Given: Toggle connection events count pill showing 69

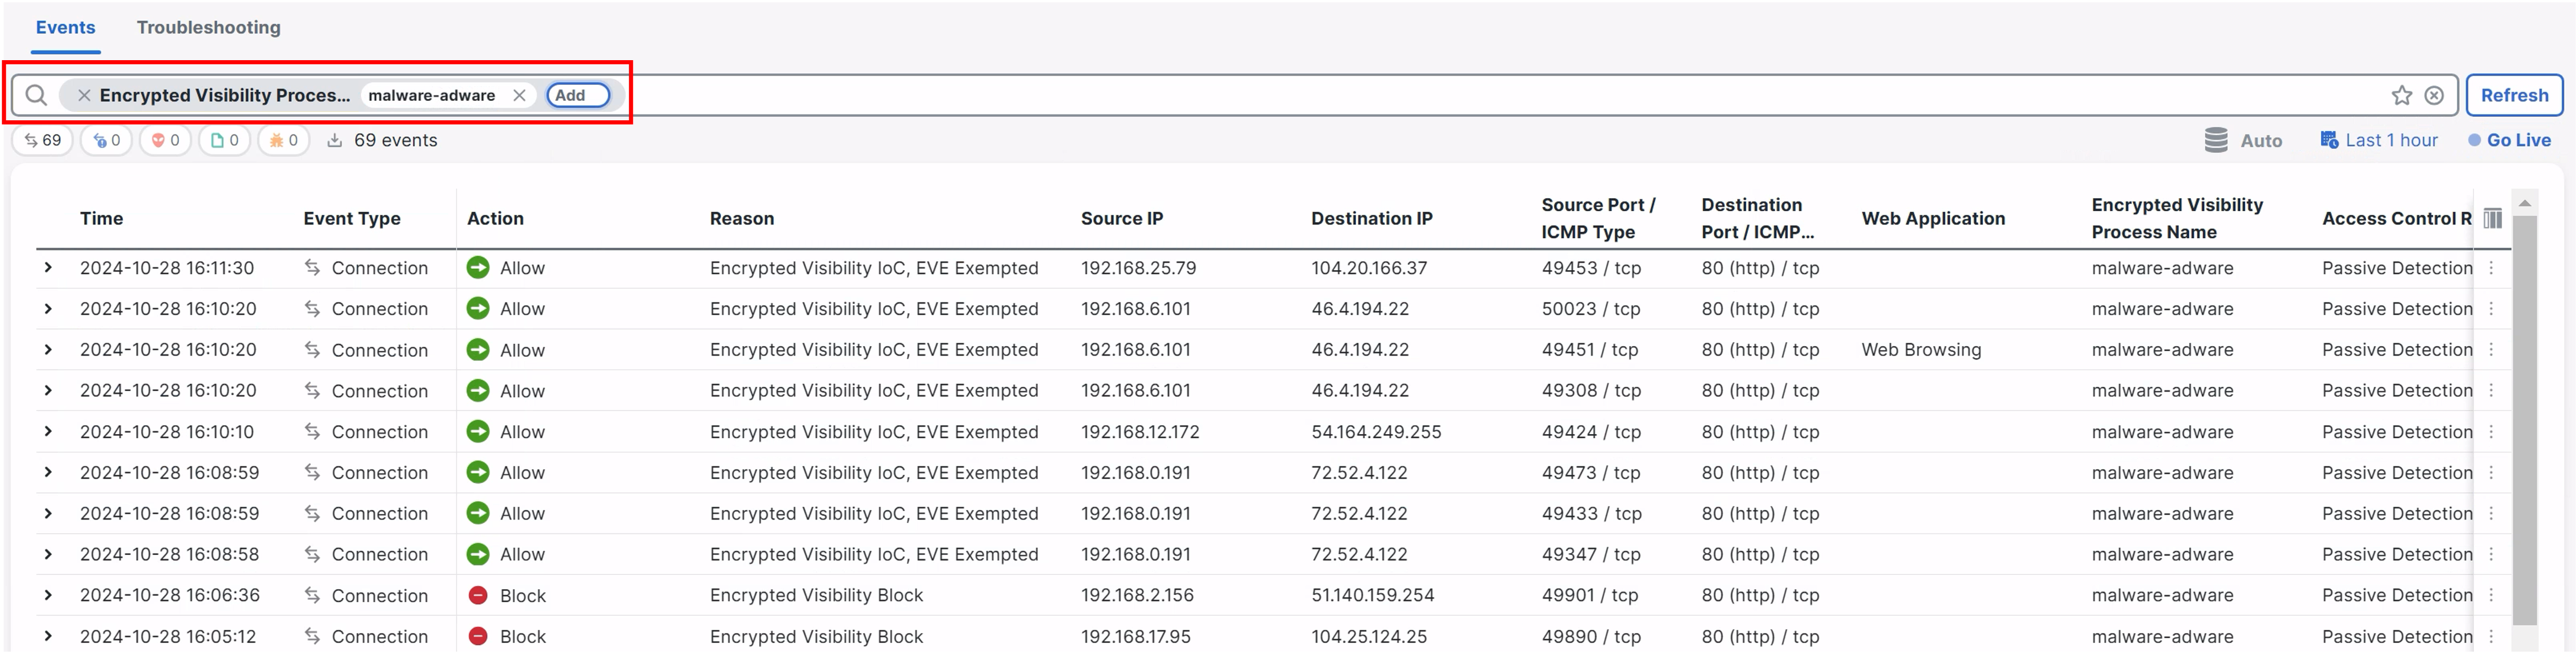Looking at the screenshot, I should pyautogui.click(x=43, y=140).
